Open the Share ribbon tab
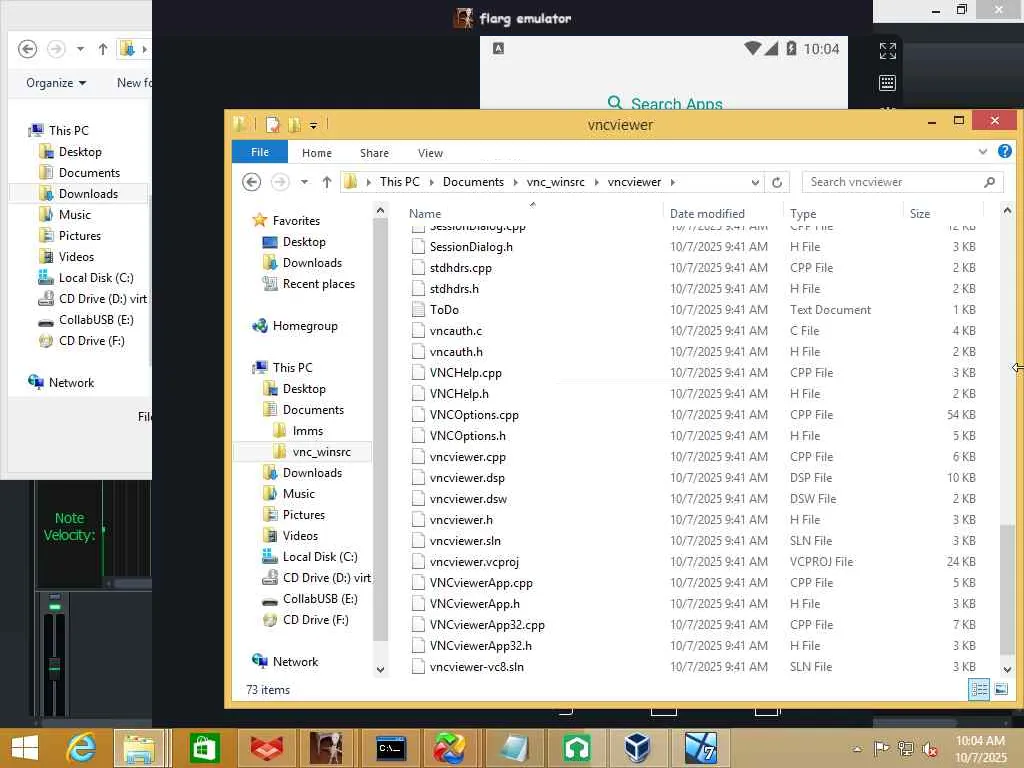Image resolution: width=1024 pixels, height=768 pixels. pos(374,153)
